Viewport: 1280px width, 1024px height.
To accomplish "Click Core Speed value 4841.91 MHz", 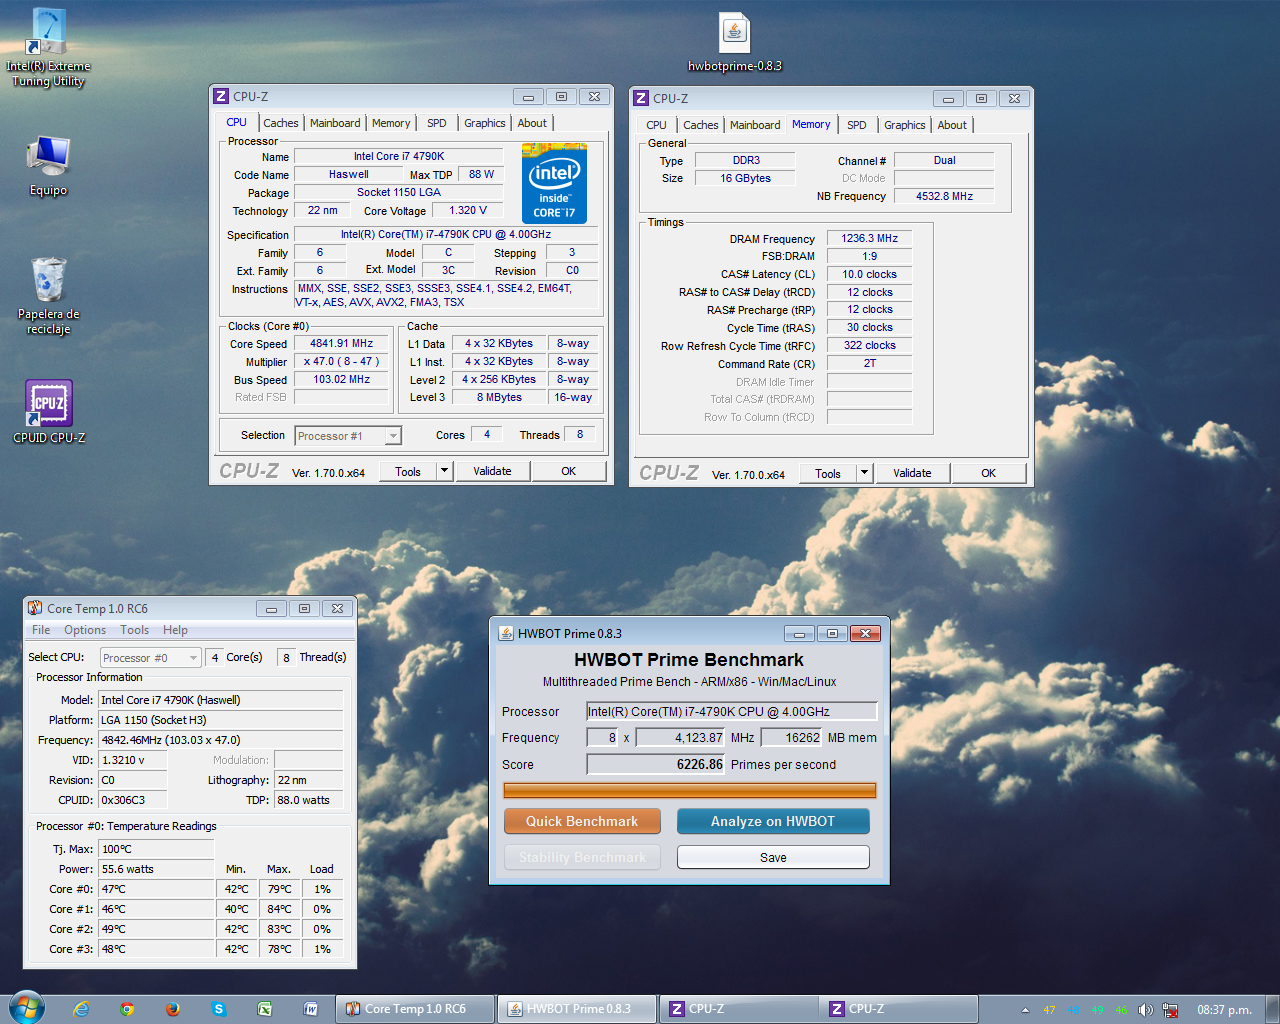I will pos(341,343).
